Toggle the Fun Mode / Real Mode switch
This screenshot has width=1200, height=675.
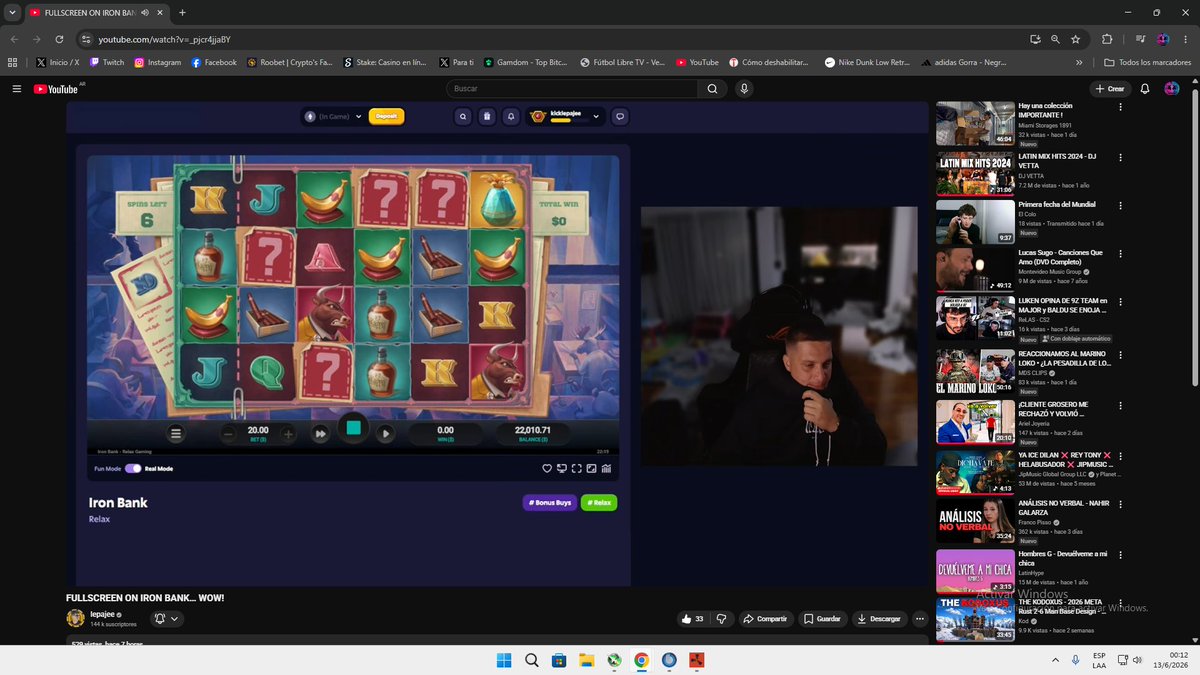[133, 468]
